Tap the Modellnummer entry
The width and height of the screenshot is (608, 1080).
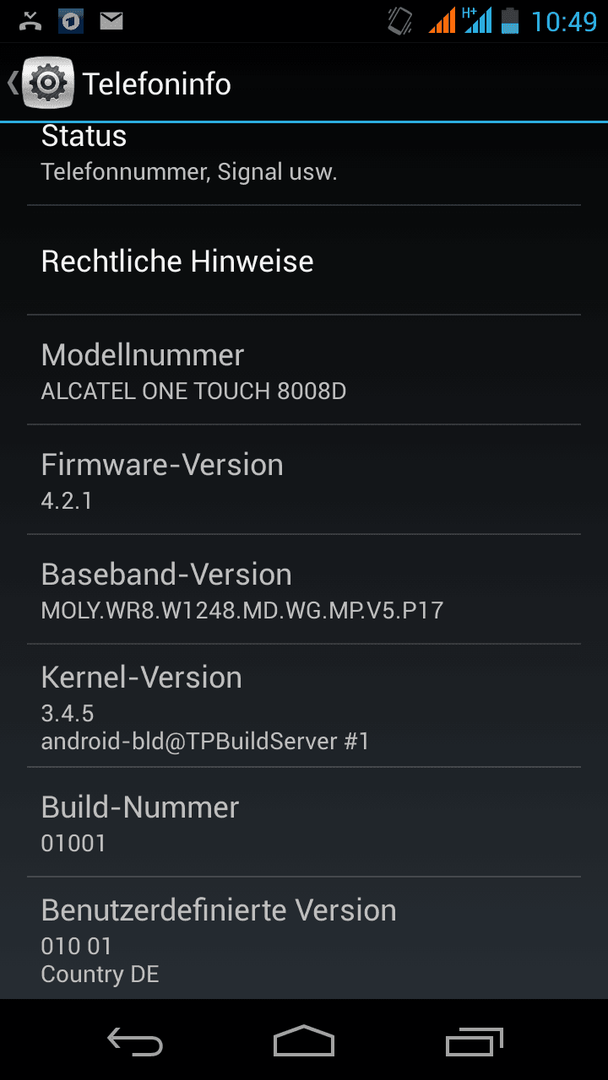(x=304, y=370)
